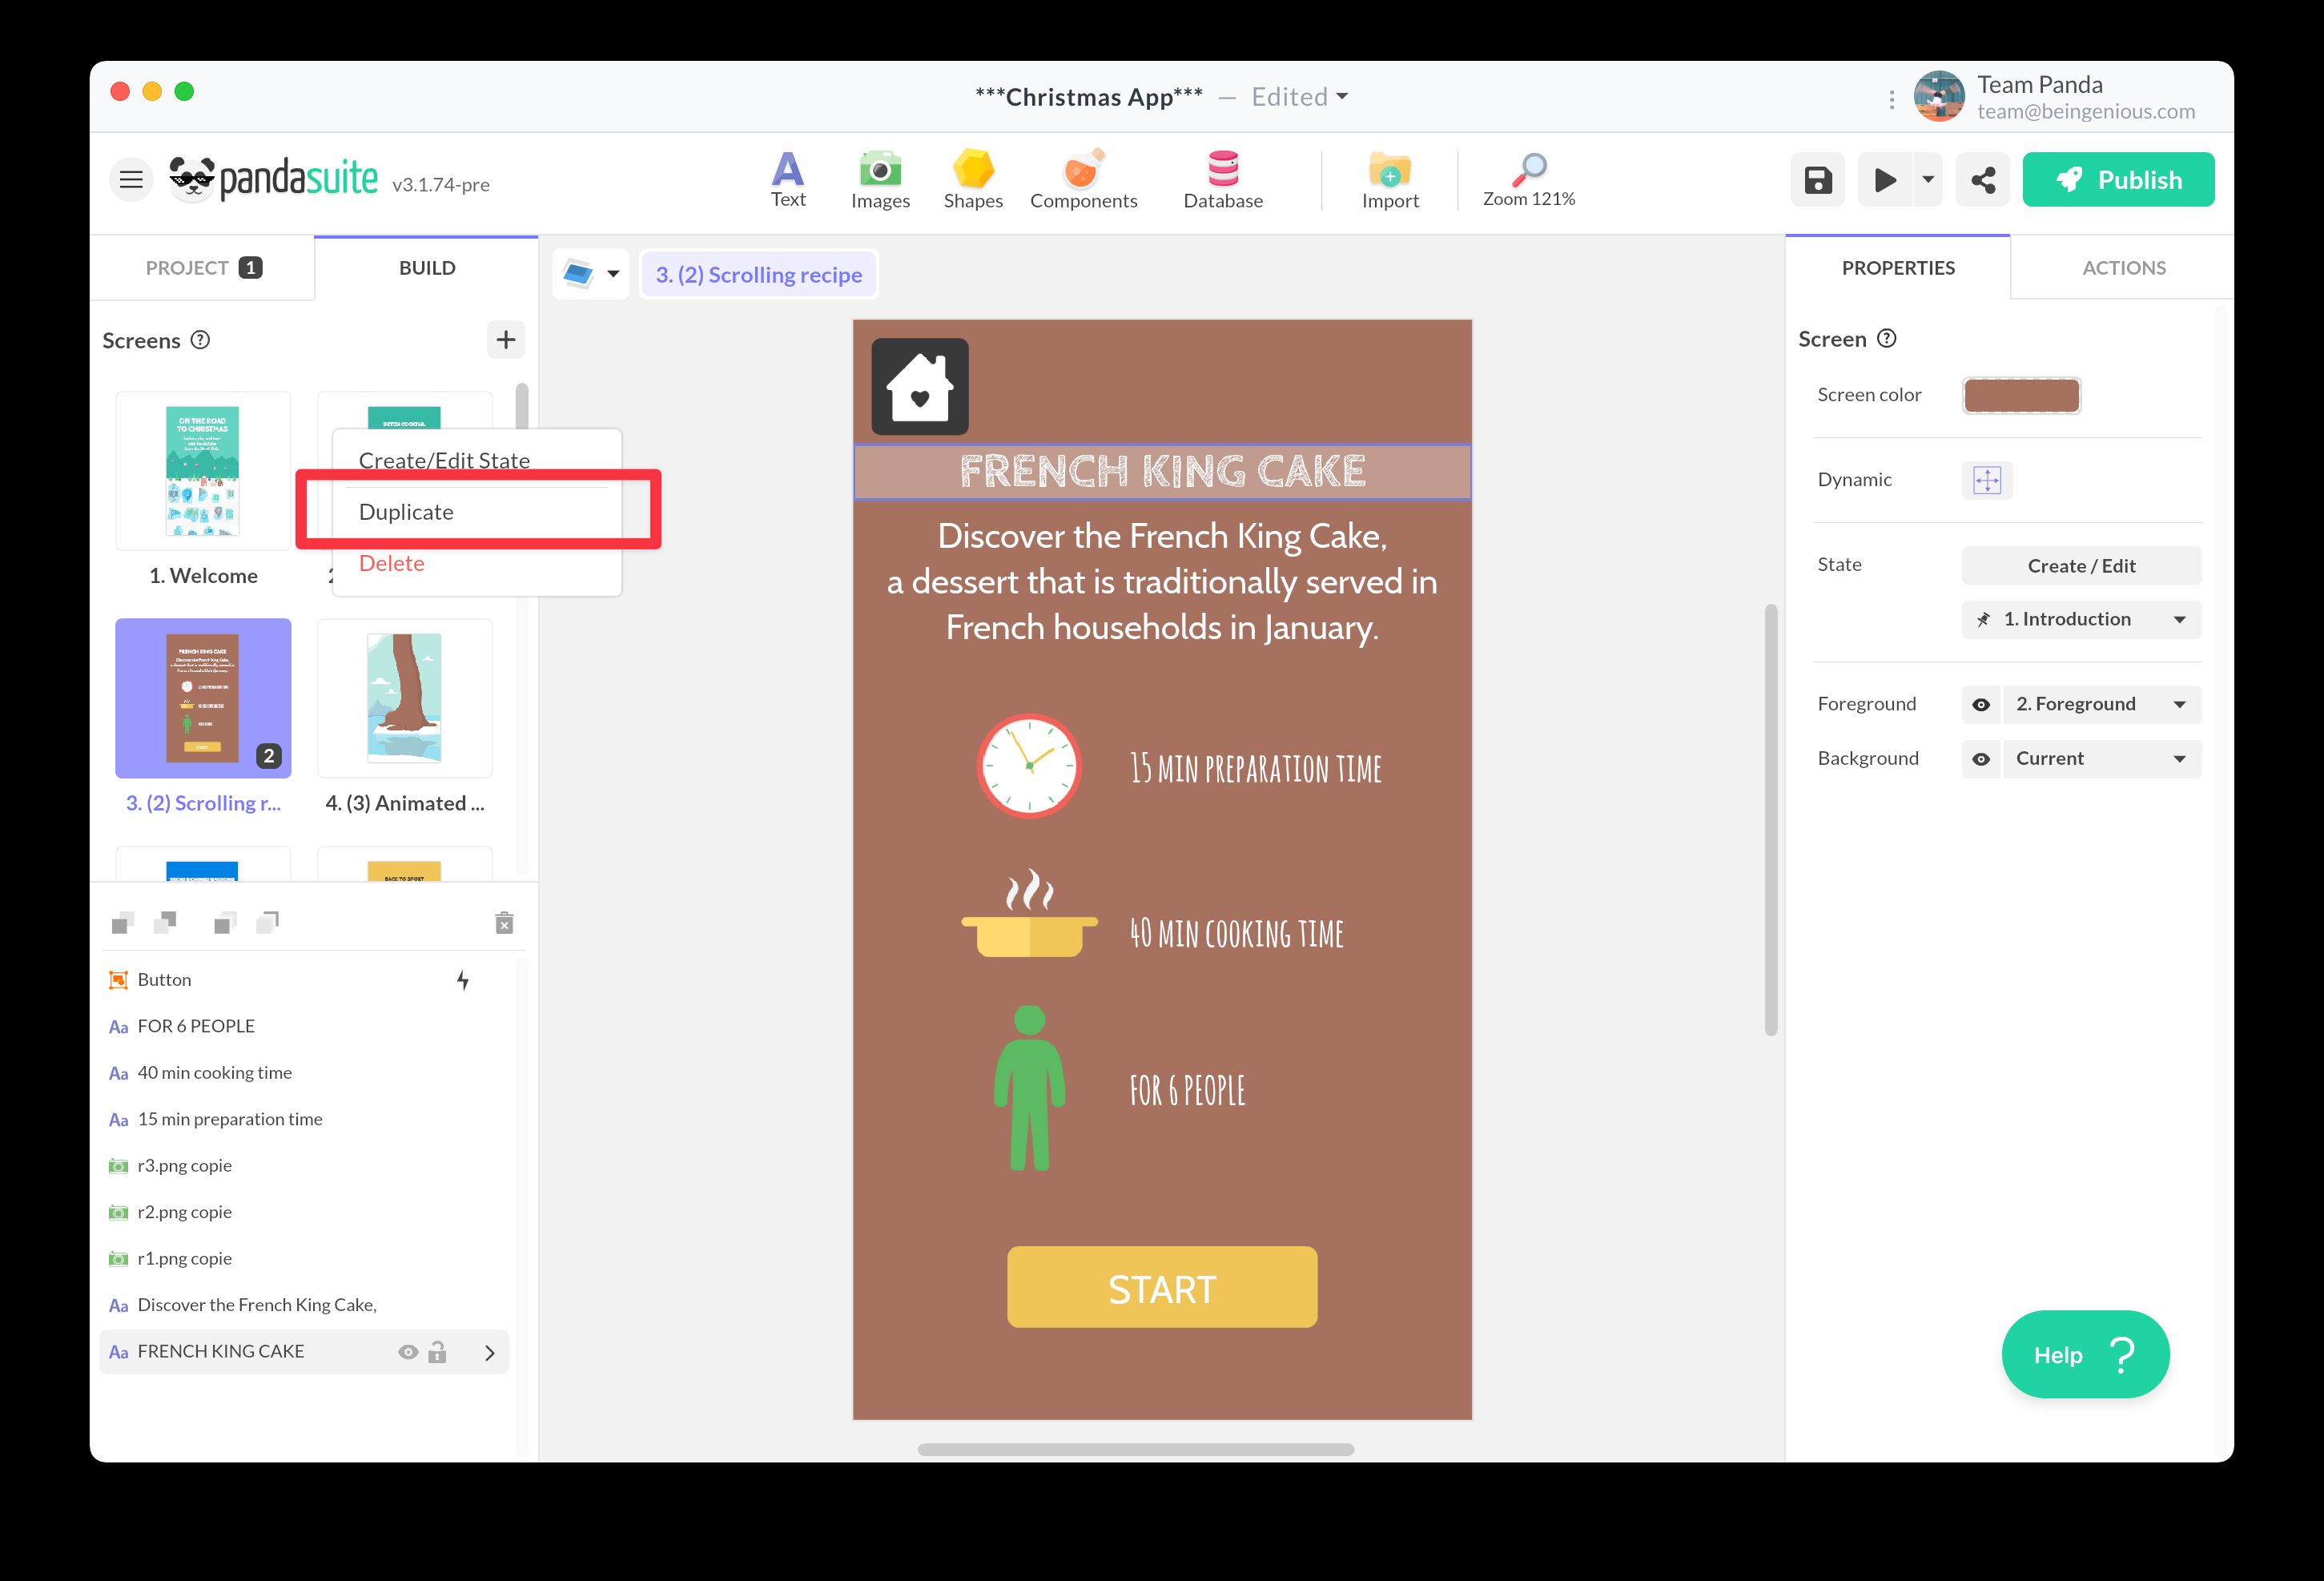Toggle Background layer visibility
This screenshot has height=1581, width=2324.
(1982, 759)
